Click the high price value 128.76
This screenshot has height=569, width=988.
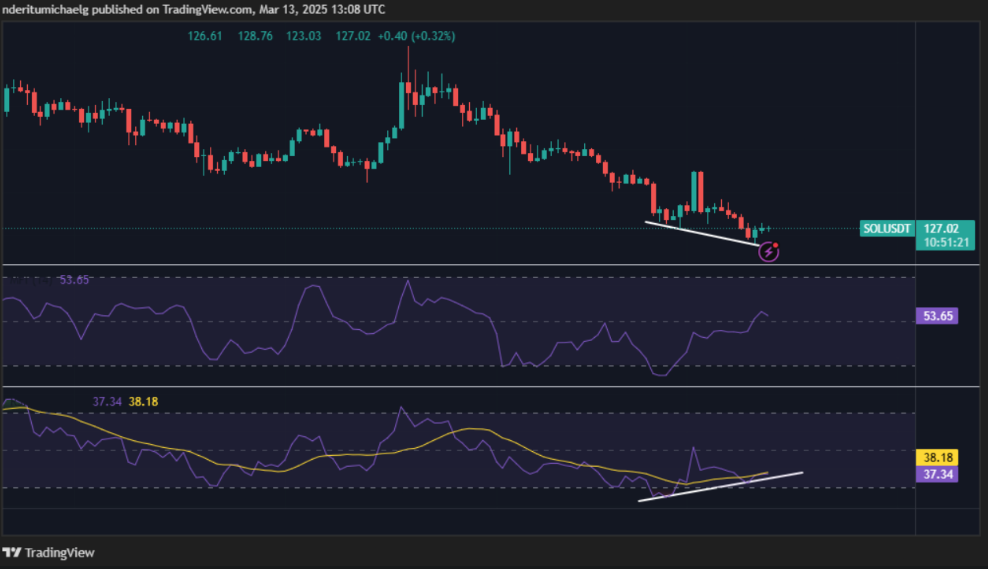[255, 36]
